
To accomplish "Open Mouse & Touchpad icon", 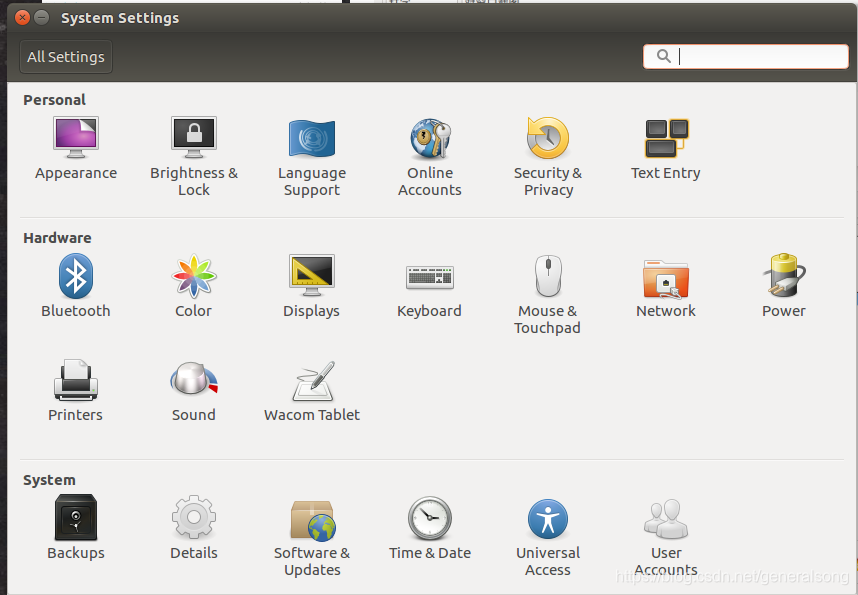I will coord(548,275).
